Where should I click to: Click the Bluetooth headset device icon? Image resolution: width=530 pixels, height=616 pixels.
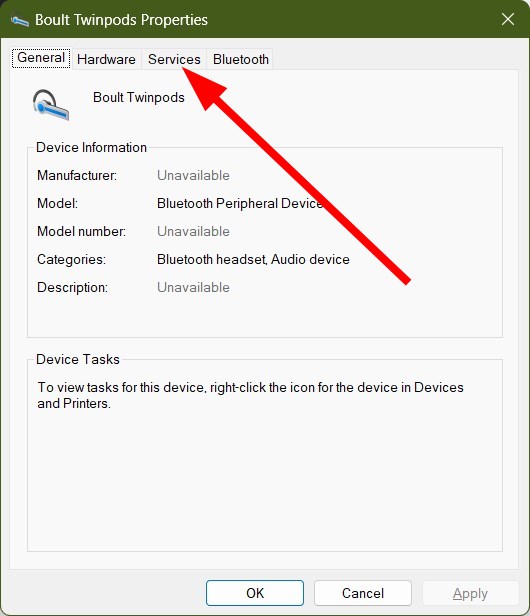51,105
